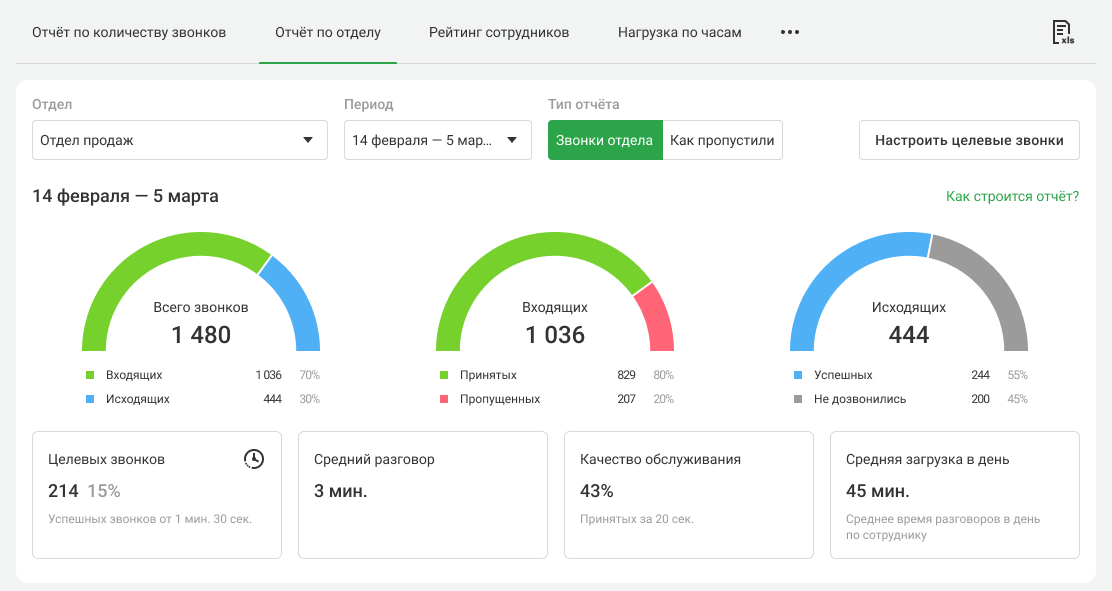Click green Входящих legend square under Всего звонков
This screenshot has height=591, width=1112.
click(x=89, y=375)
